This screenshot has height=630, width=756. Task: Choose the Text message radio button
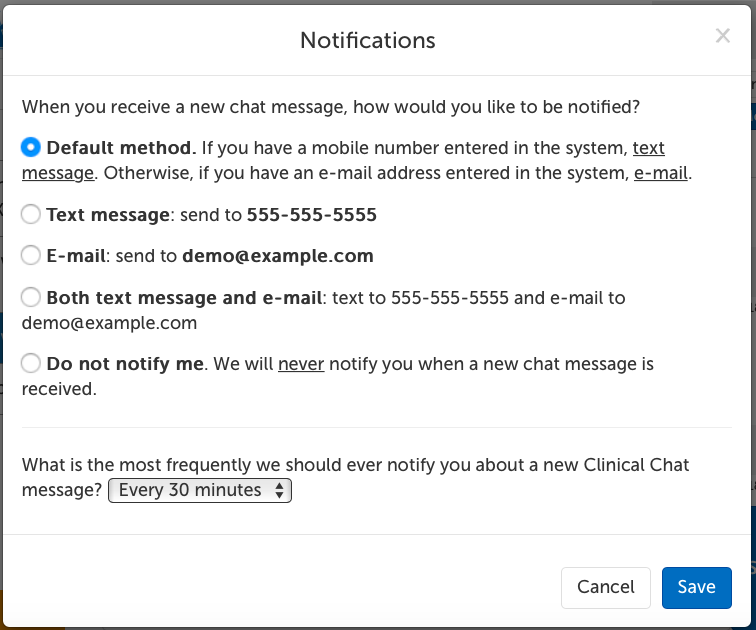click(x=31, y=214)
